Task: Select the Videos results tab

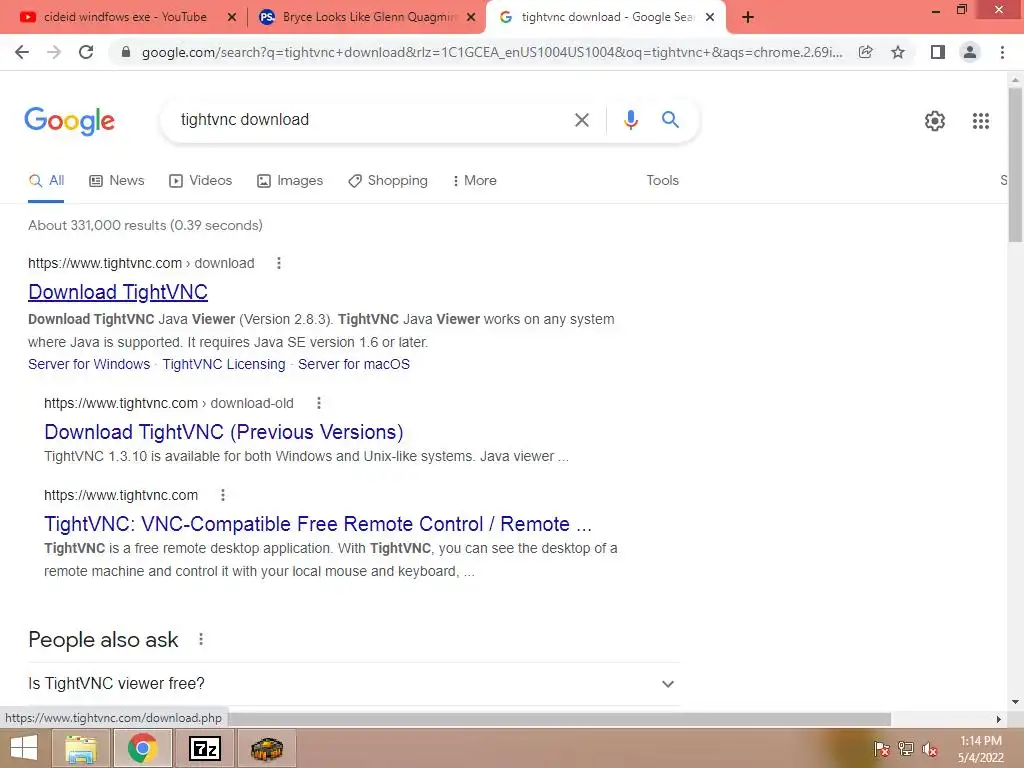Action: pos(200,181)
